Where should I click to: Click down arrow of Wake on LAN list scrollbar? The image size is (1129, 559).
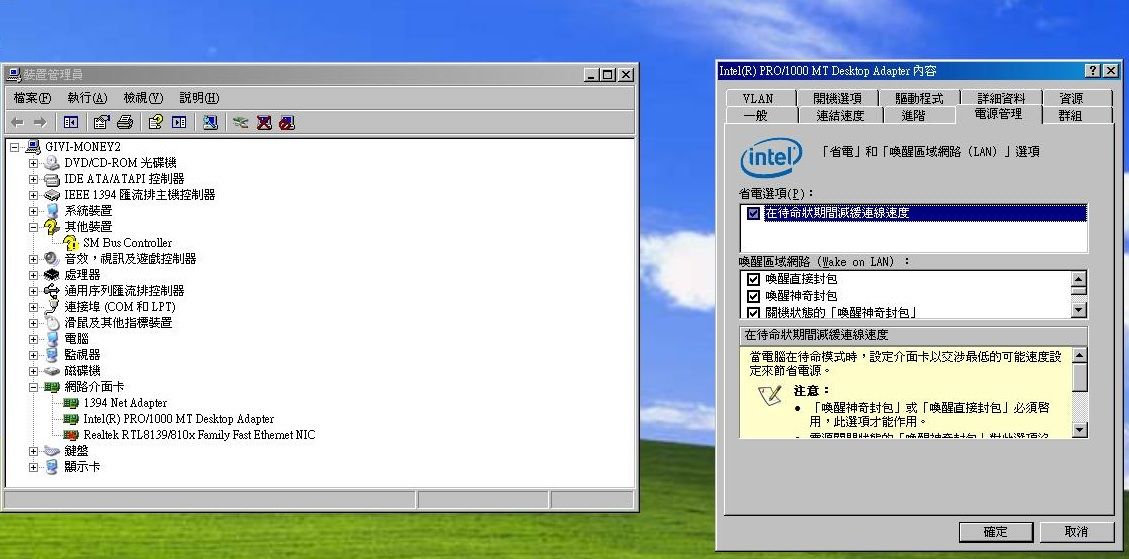[1079, 310]
